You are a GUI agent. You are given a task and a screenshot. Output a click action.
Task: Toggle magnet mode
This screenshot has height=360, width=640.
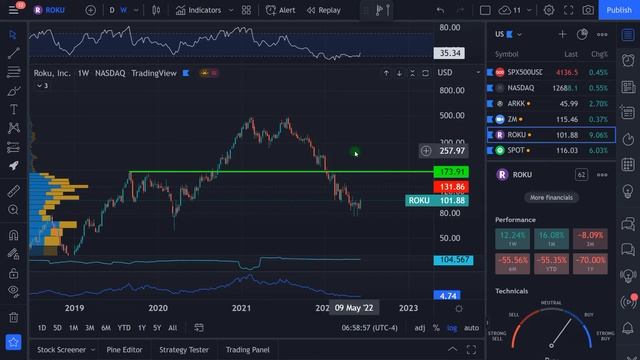13,236
